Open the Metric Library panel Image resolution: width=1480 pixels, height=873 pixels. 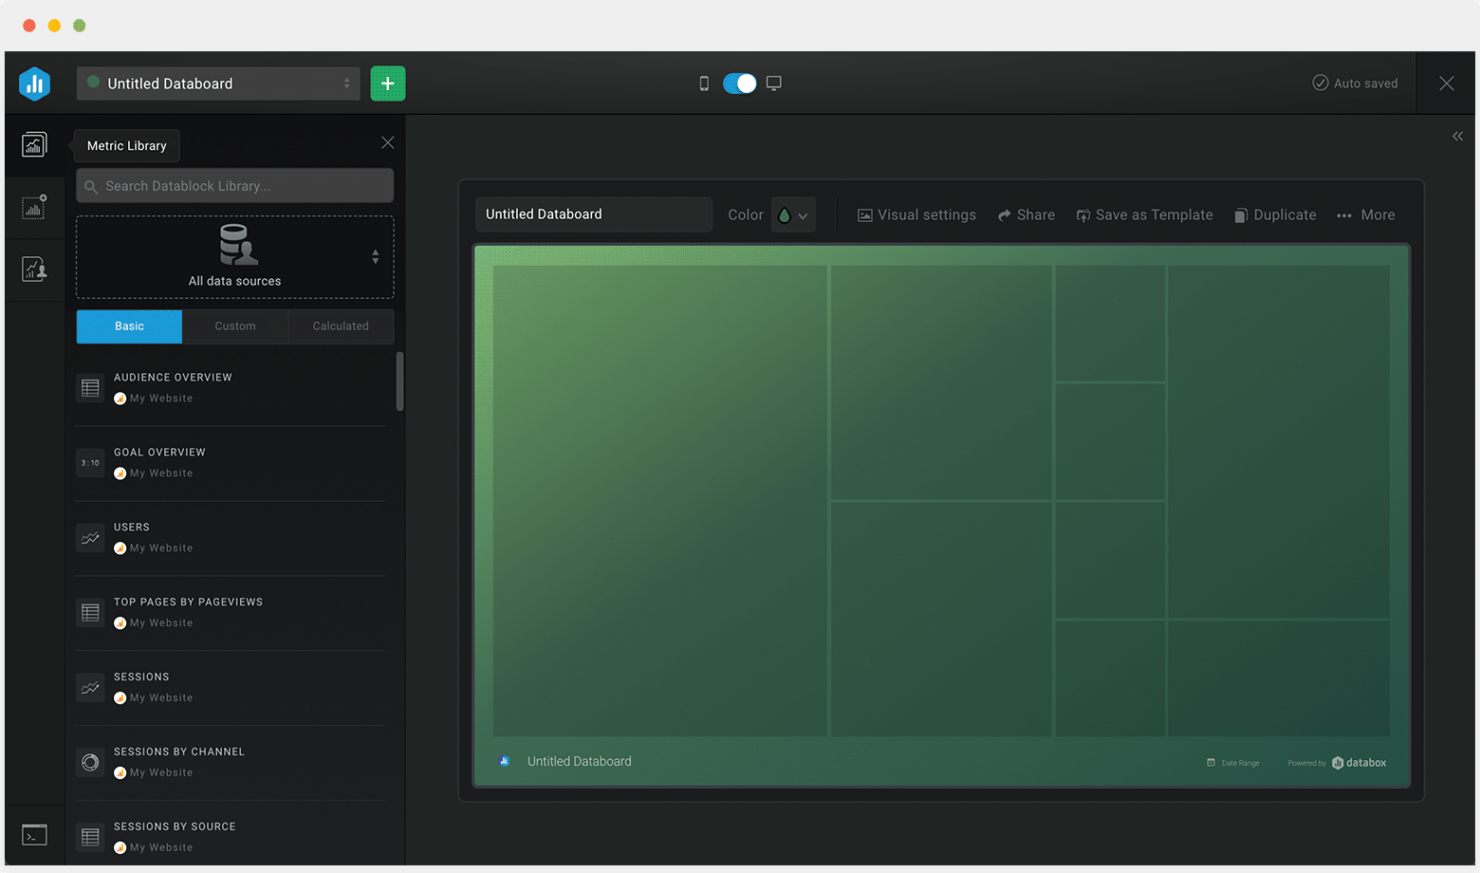point(34,145)
